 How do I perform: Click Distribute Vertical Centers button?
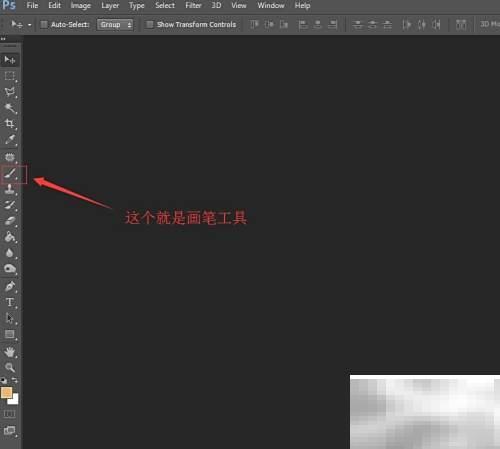(x=372, y=24)
